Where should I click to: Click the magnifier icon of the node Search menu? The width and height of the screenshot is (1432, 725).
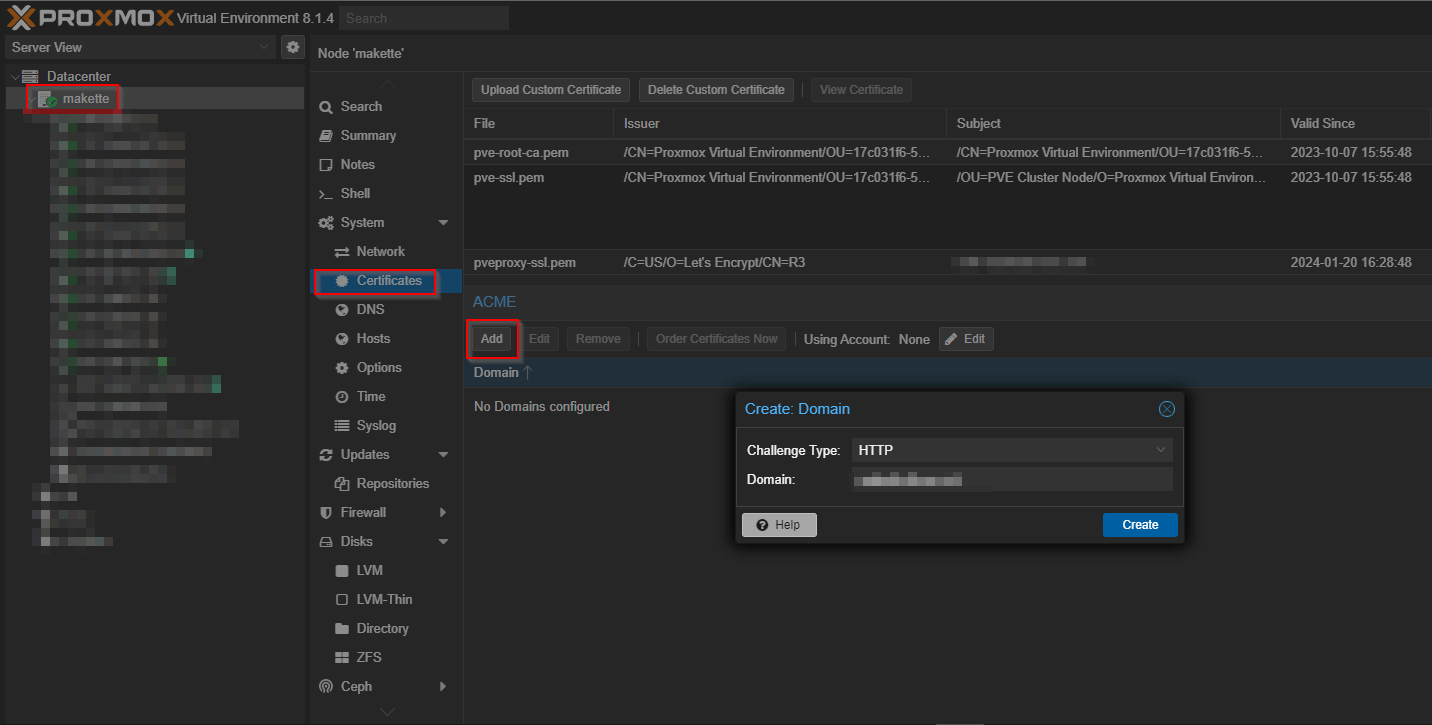pos(325,107)
